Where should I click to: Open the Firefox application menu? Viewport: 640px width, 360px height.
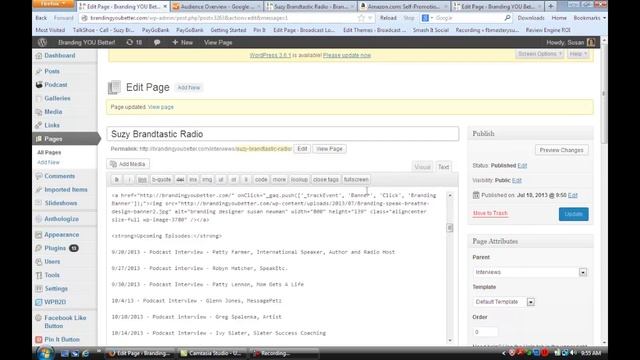coord(53,4)
